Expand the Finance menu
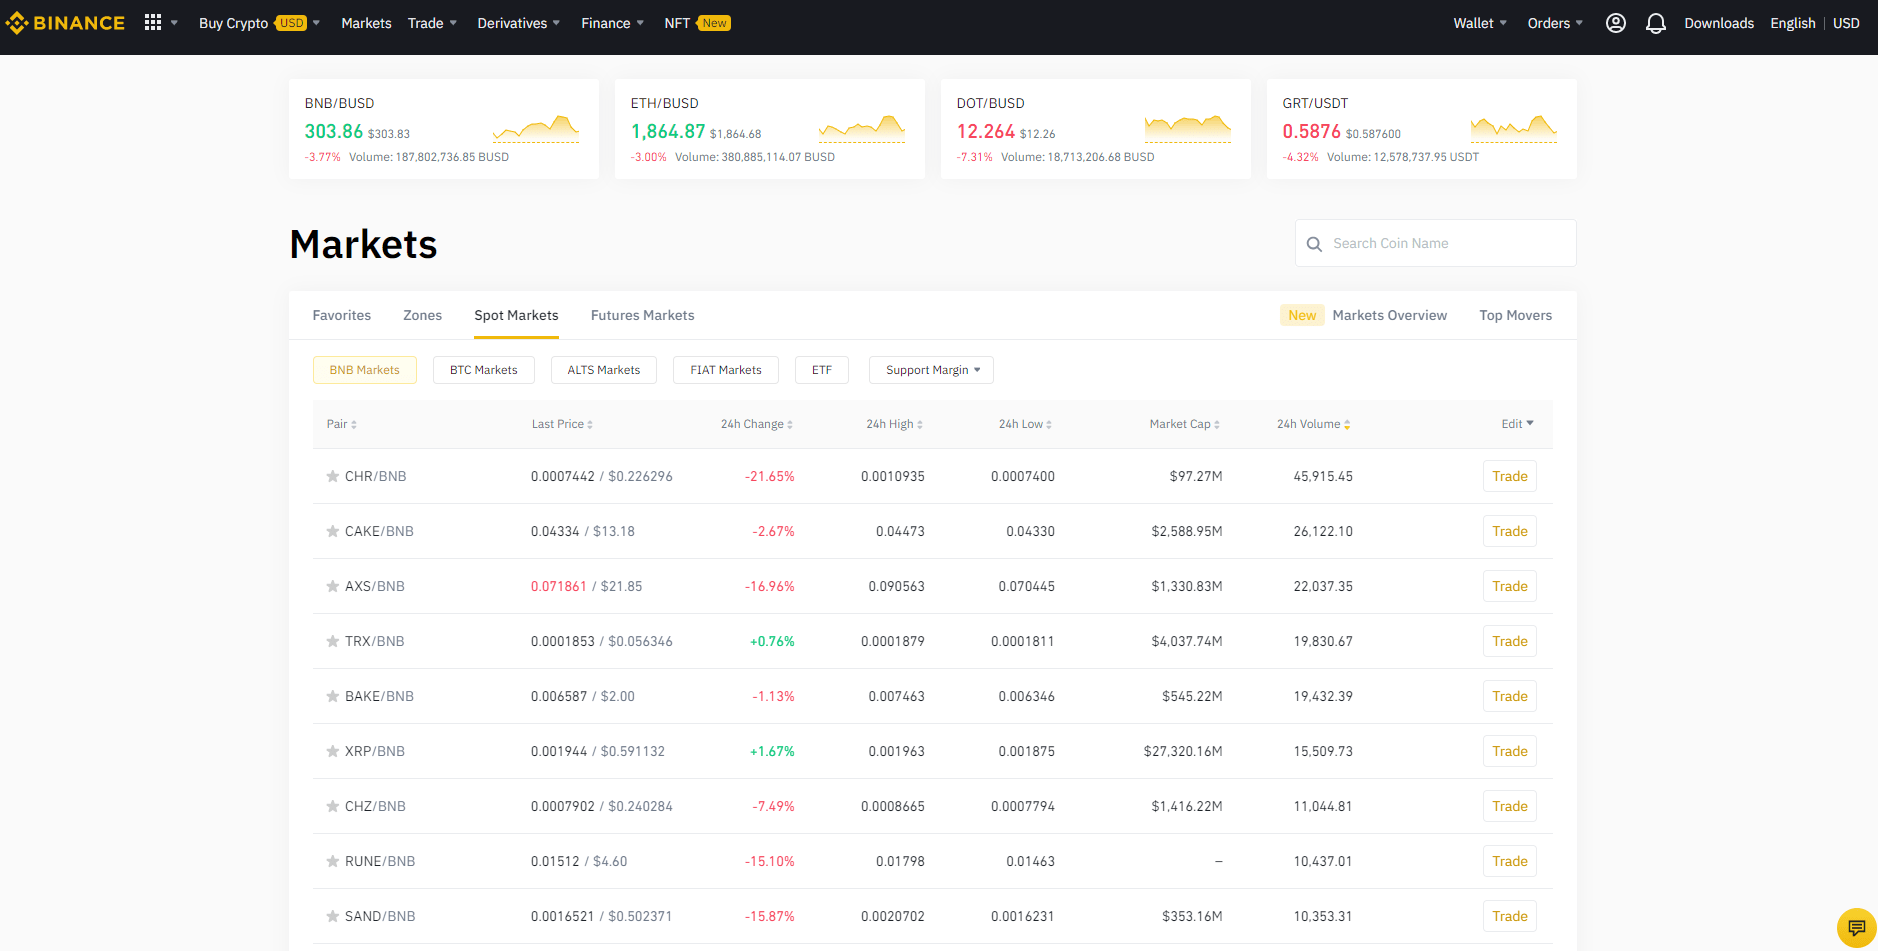1878x951 pixels. (612, 23)
